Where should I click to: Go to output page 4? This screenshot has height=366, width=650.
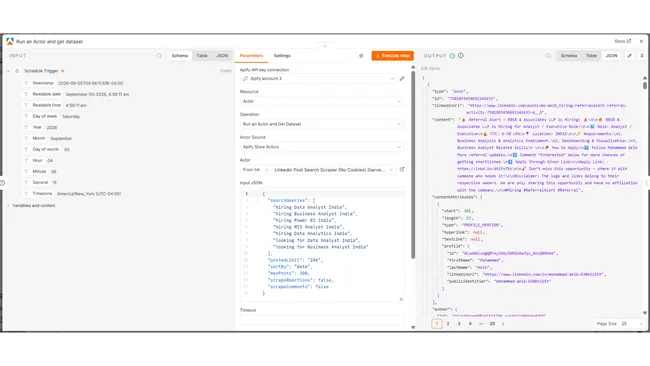point(470,324)
